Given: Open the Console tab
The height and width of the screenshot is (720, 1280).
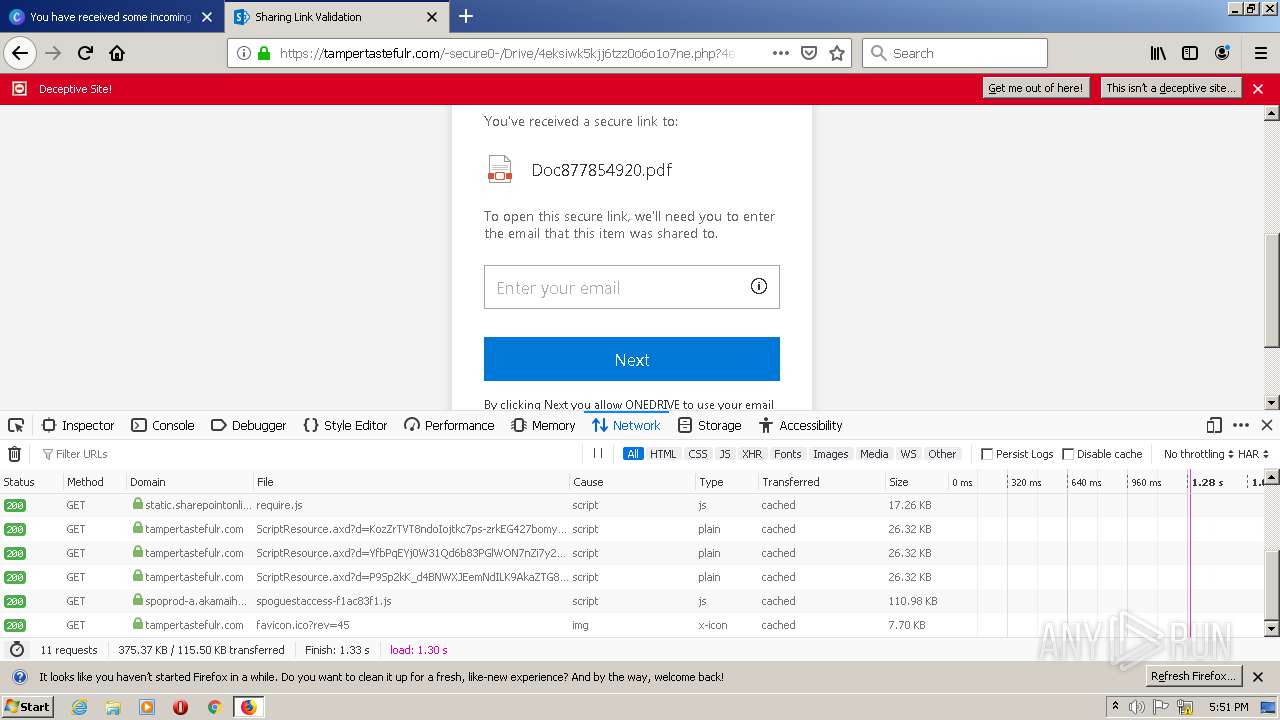Looking at the screenshot, I should coord(163,425).
